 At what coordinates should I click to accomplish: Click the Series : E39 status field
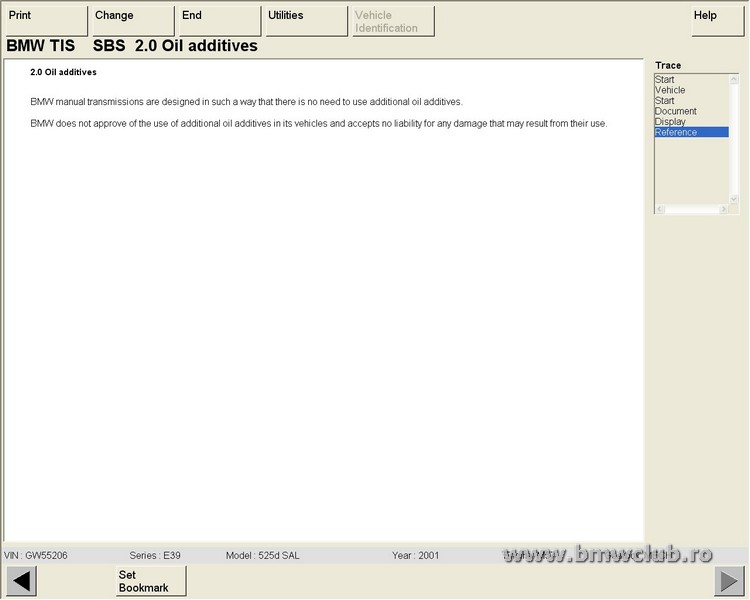[x=154, y=556]
